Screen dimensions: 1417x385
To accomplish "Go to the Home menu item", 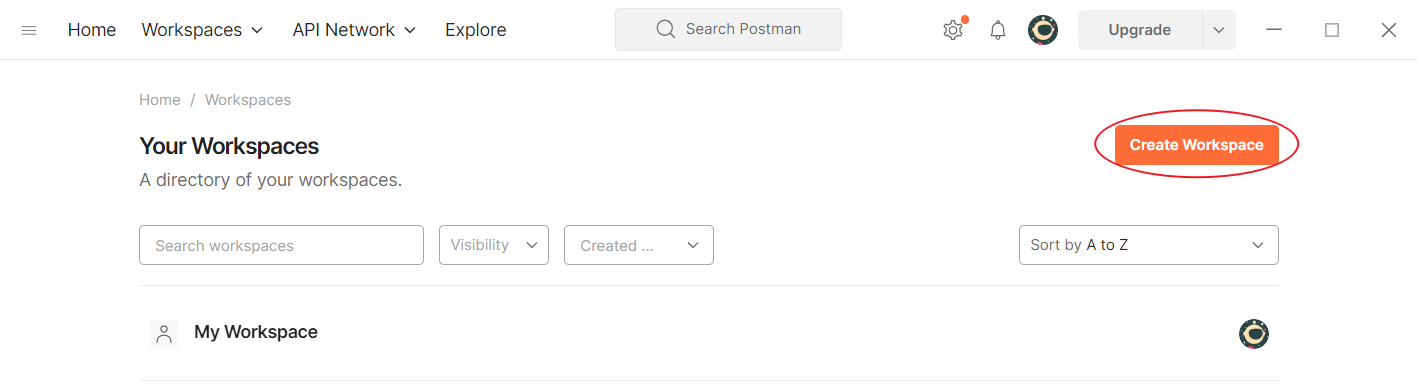I will click(x=92, y=30).
